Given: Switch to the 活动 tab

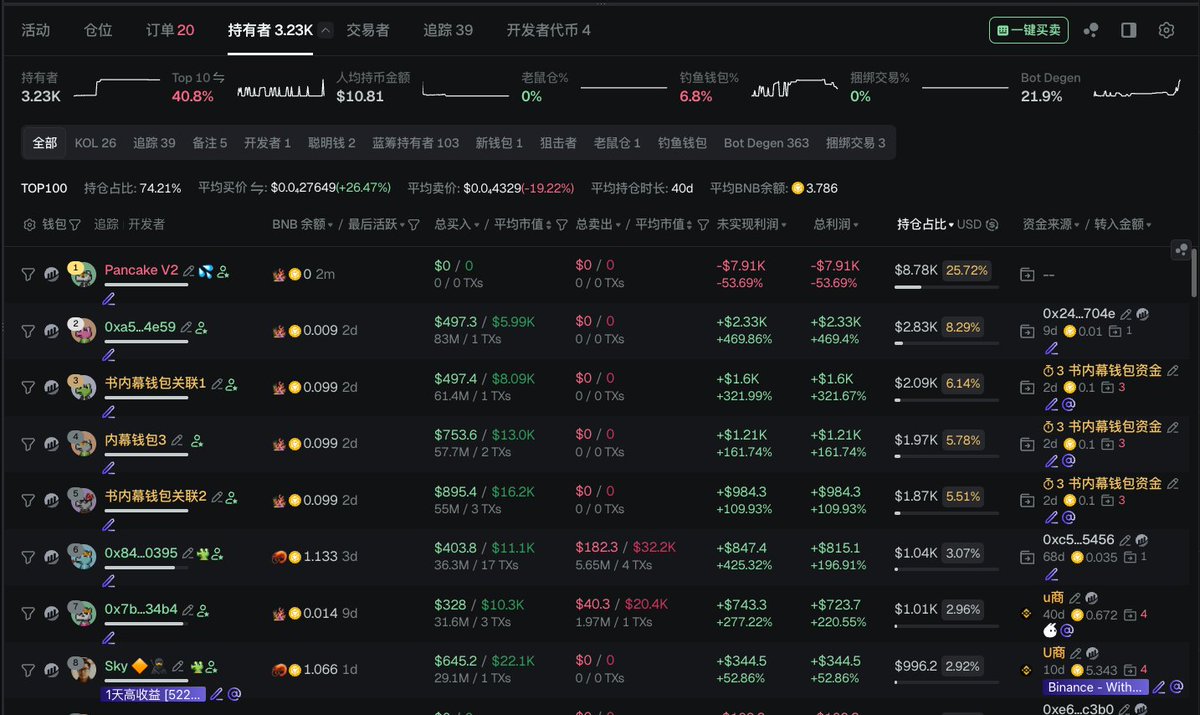Looking at the screenshot, I should [x=36, y=30].
